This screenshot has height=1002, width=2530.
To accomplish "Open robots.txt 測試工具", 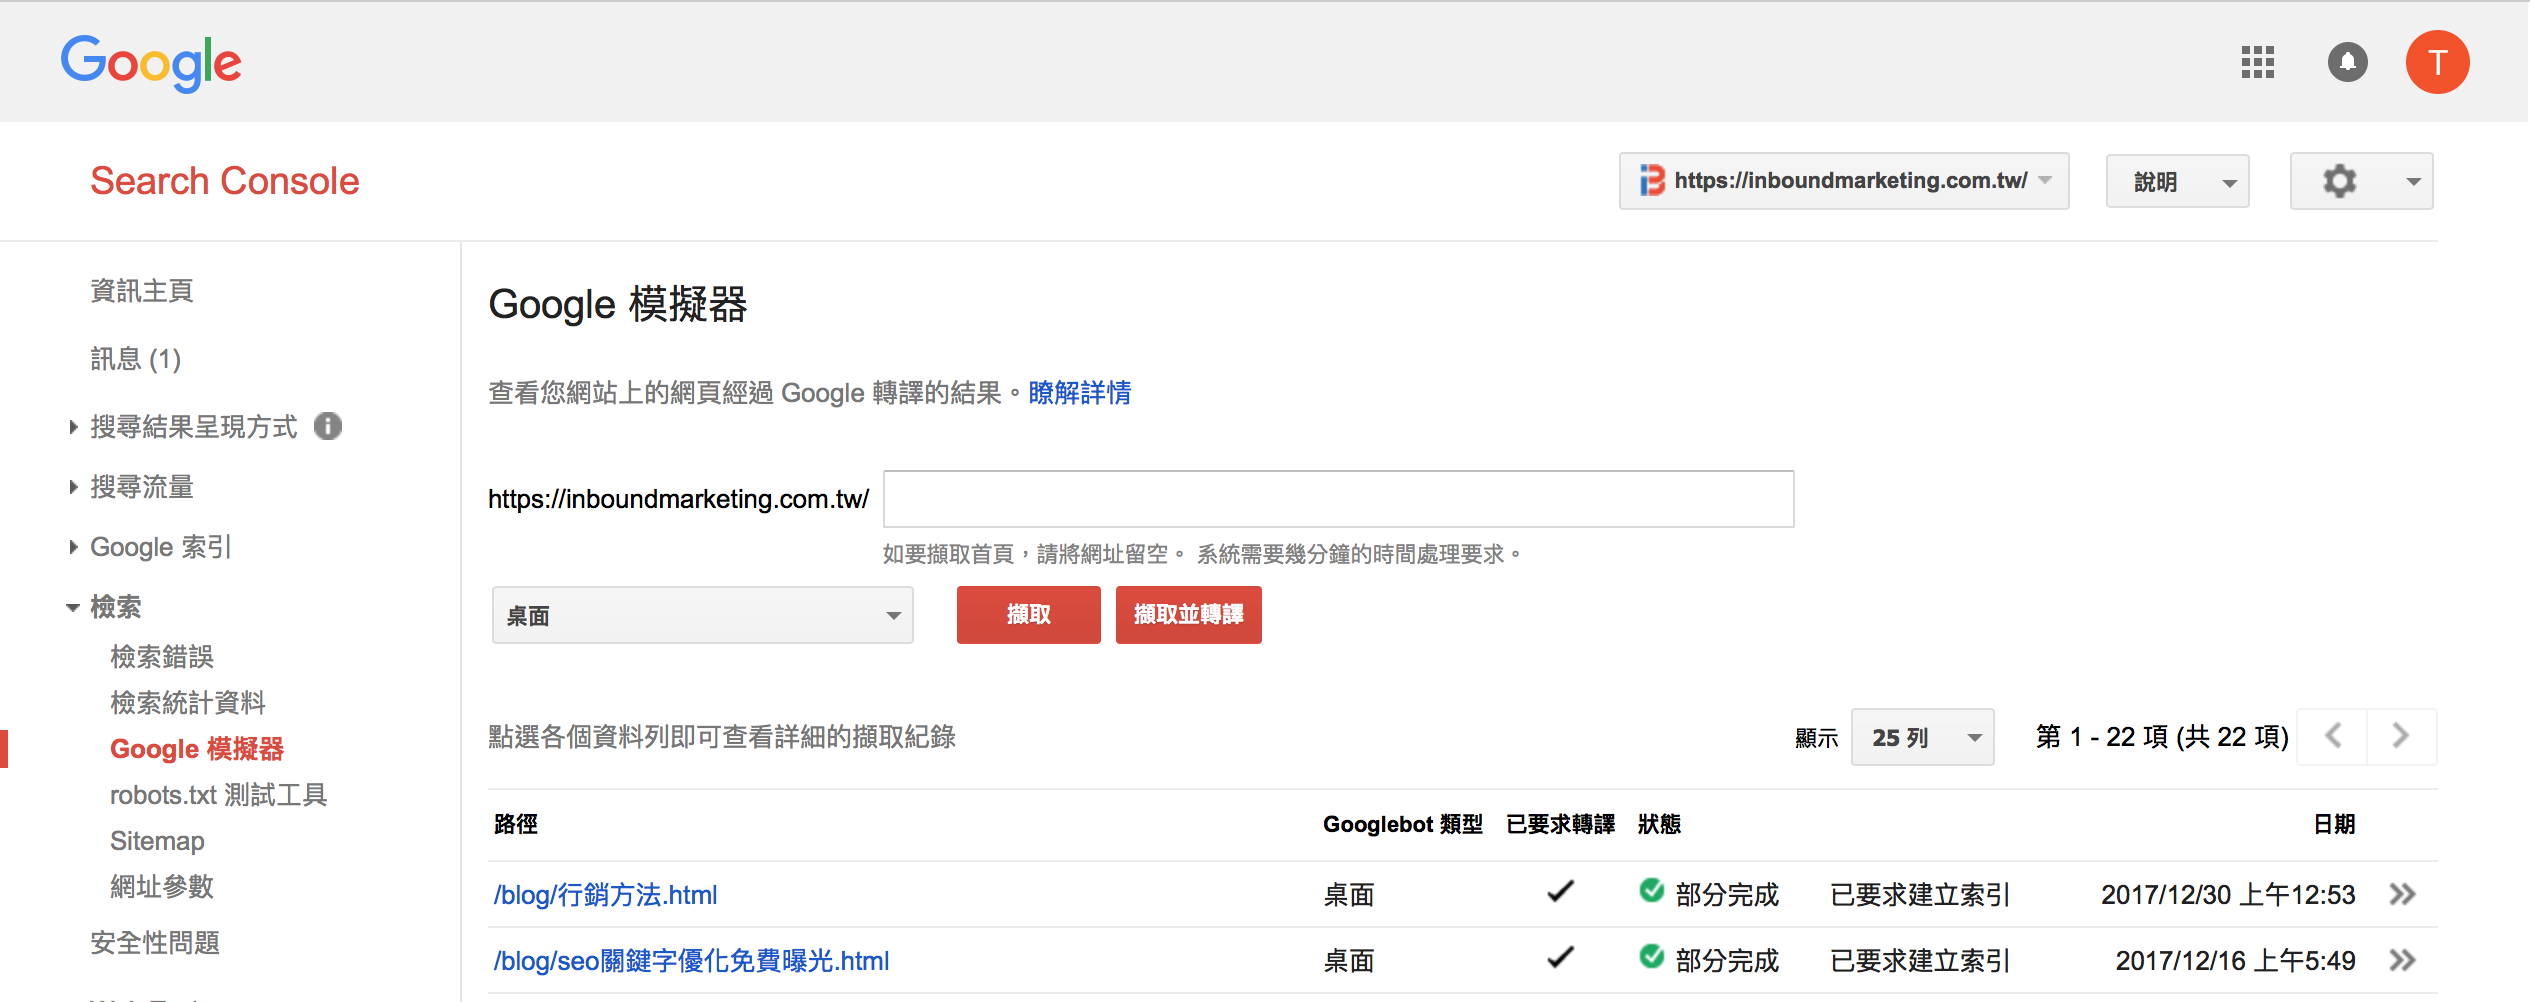I will (x=218, y=794).
